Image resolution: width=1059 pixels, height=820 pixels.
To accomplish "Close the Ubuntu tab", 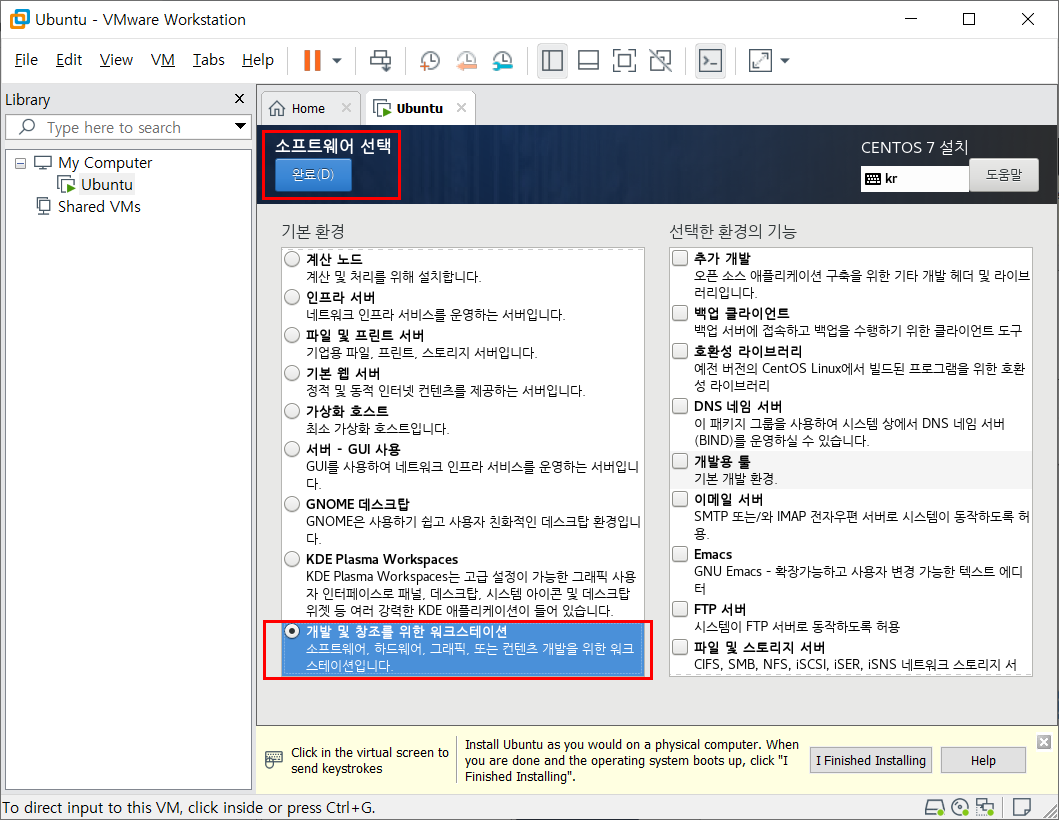I will [x=461, y=107].
